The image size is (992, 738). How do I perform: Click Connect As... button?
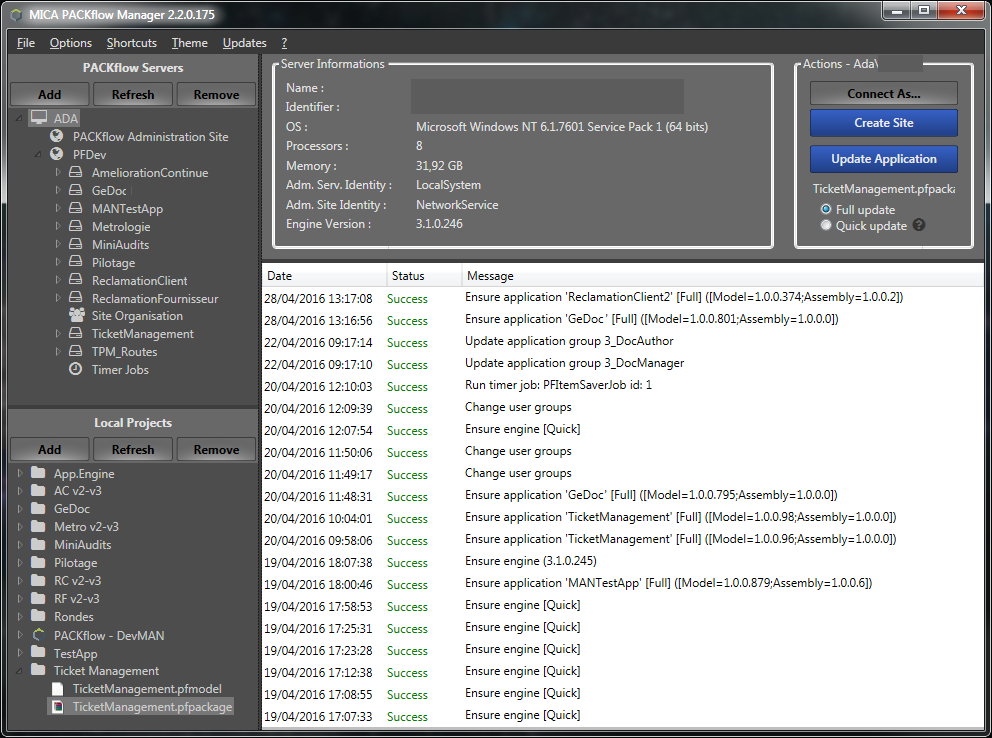[x=884, y=94]
